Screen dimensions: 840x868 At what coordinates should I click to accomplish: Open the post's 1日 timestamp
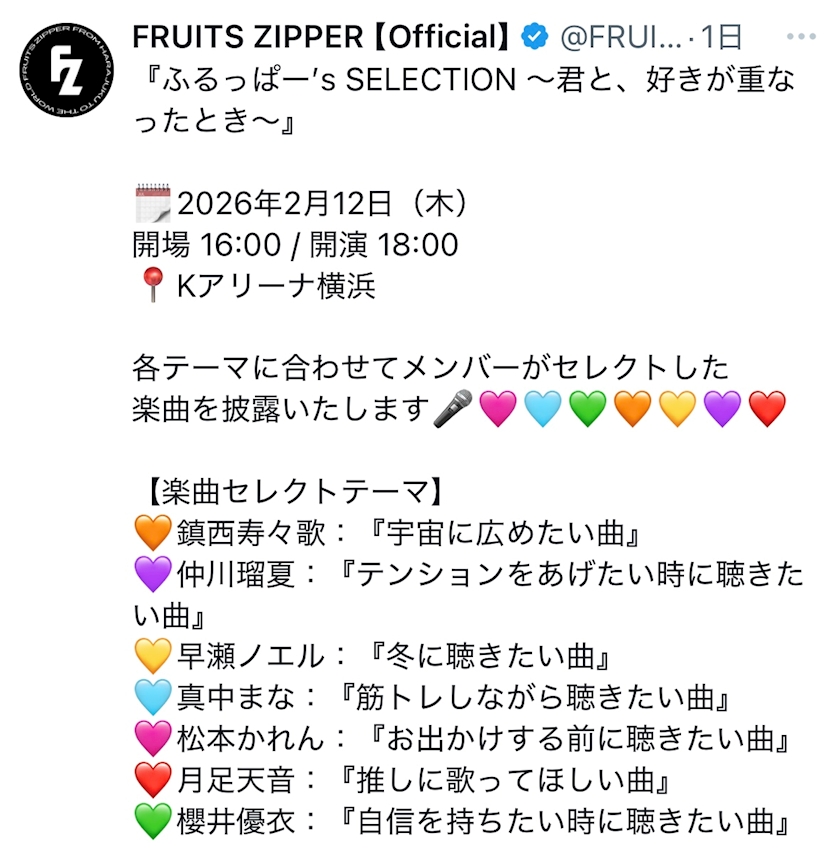(721, 37)
